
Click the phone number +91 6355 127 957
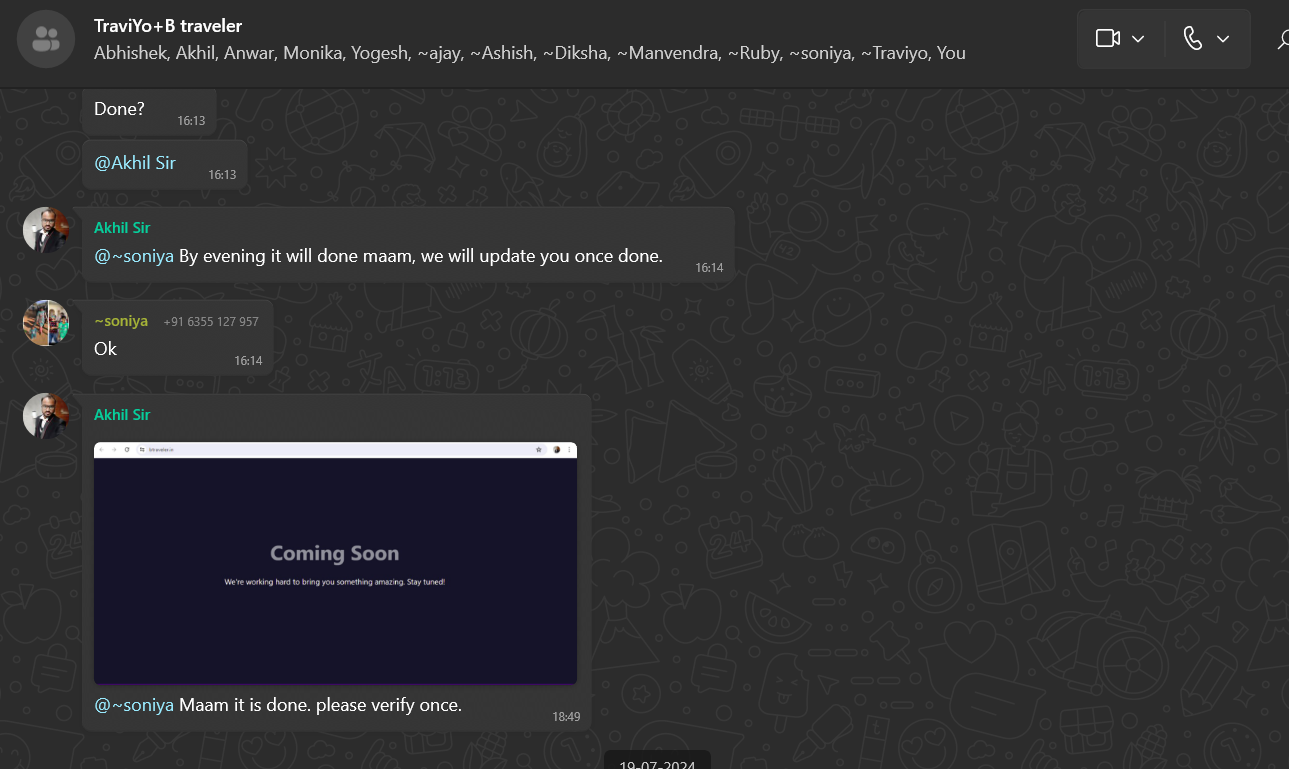coord(211,322)
